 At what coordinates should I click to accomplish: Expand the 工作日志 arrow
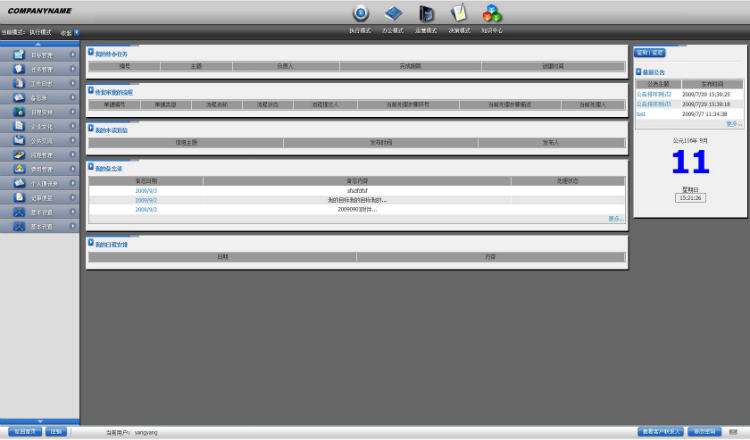click(x=73, y=83)
